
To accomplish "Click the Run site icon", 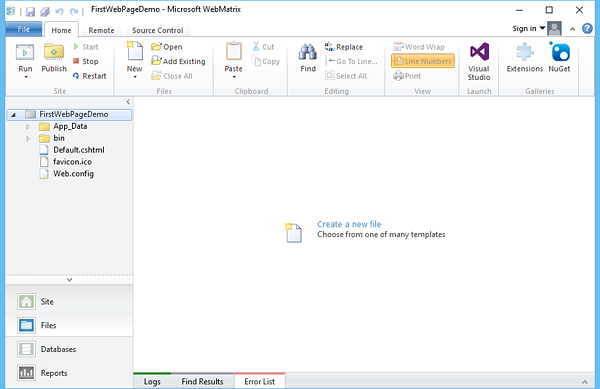I will tap(25, 52).
